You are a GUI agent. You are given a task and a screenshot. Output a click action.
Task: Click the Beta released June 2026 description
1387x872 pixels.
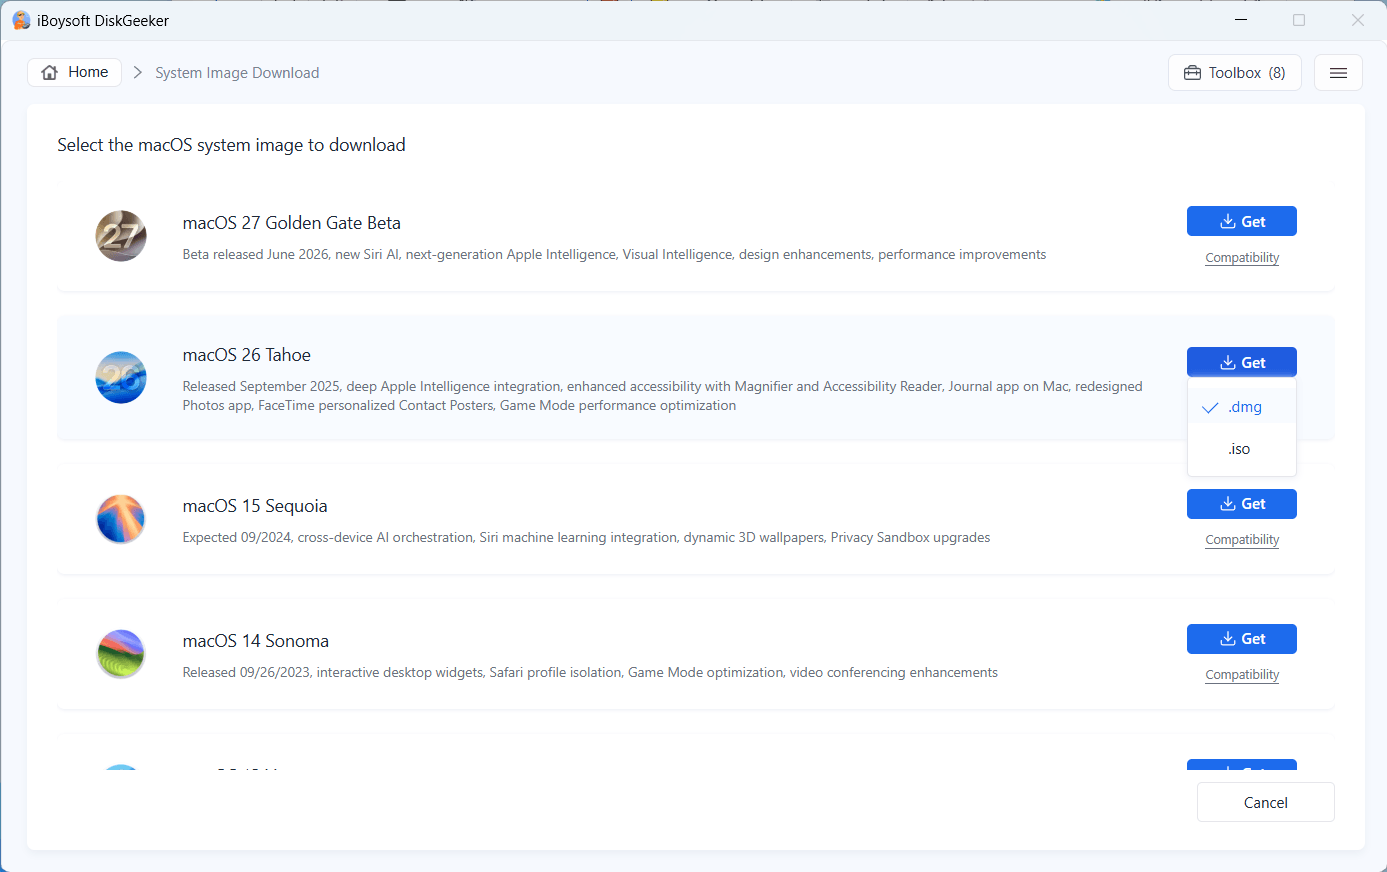pyautogui.click(x=614, y=255)
